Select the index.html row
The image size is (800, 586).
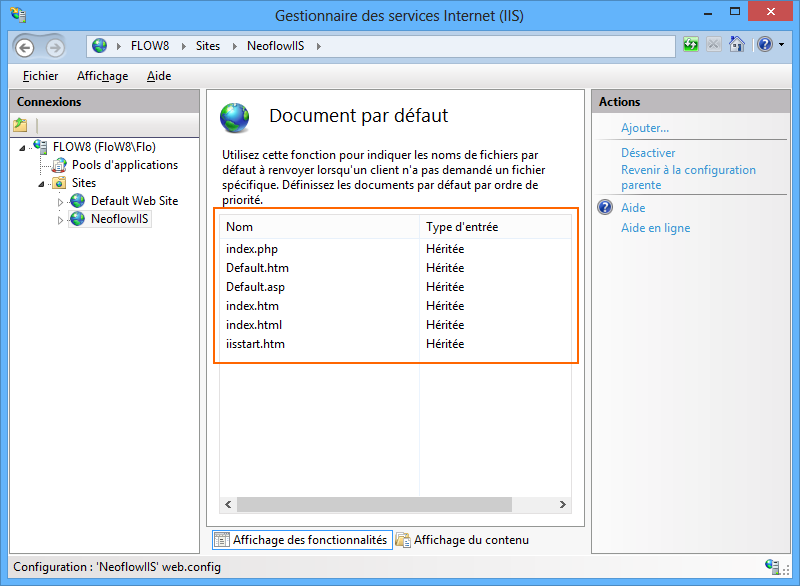(x=395, y=325)
